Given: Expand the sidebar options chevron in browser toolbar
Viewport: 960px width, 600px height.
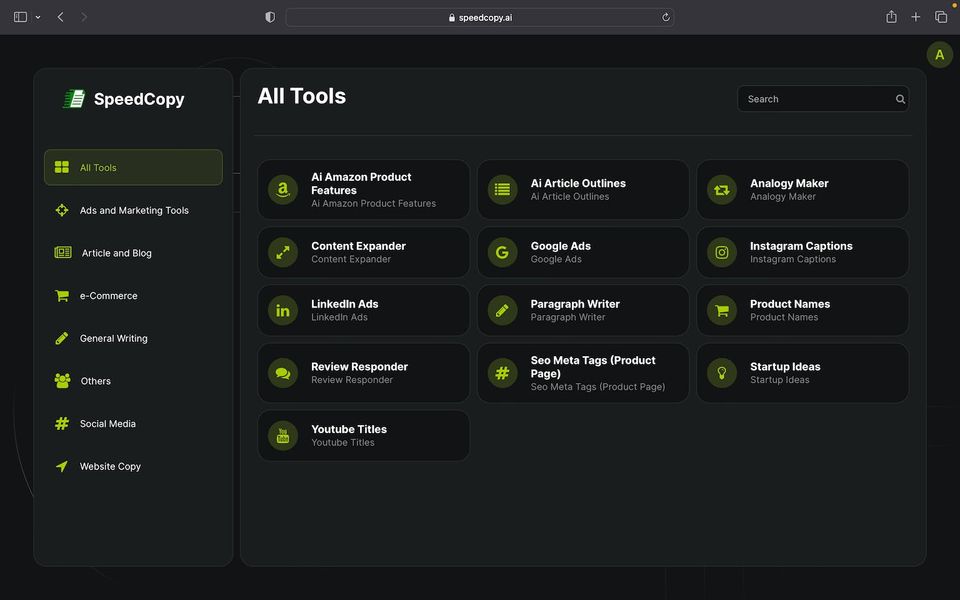Looking at the screenshot, I should (x=38, y=17).
